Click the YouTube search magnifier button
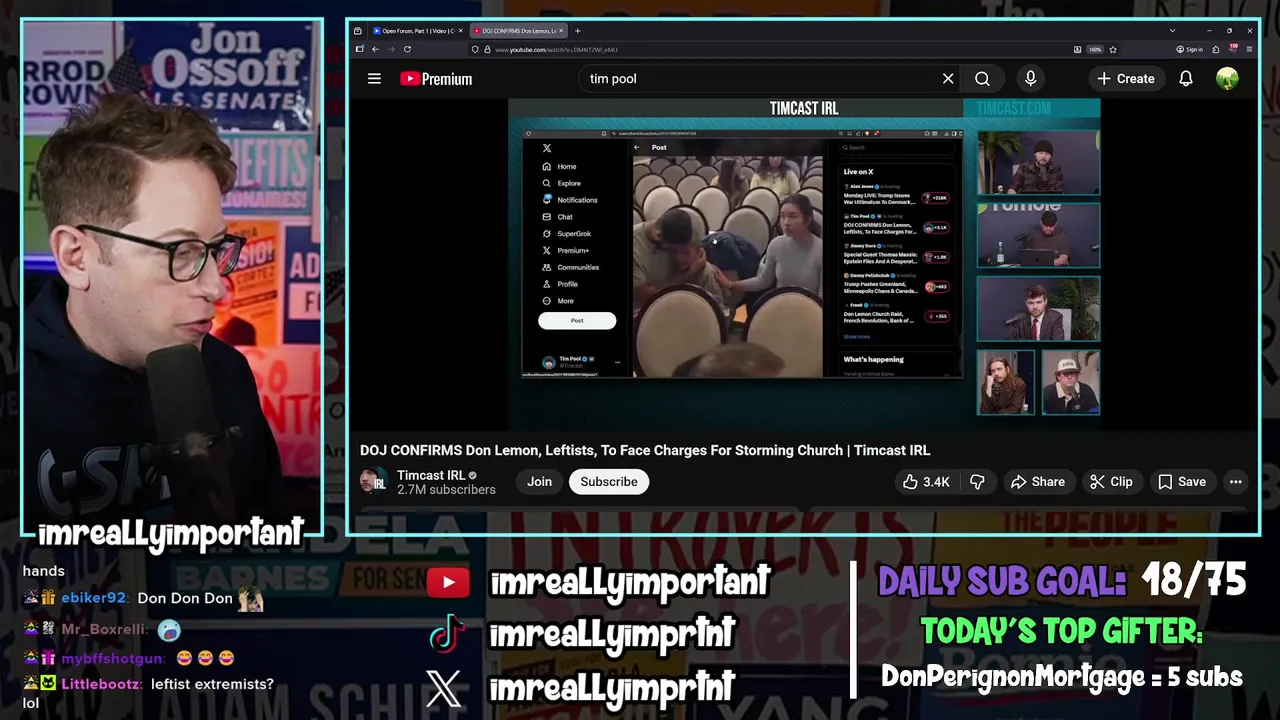Screen dimensions: 1280x720 pyautogui.click(x=982, y=78)
